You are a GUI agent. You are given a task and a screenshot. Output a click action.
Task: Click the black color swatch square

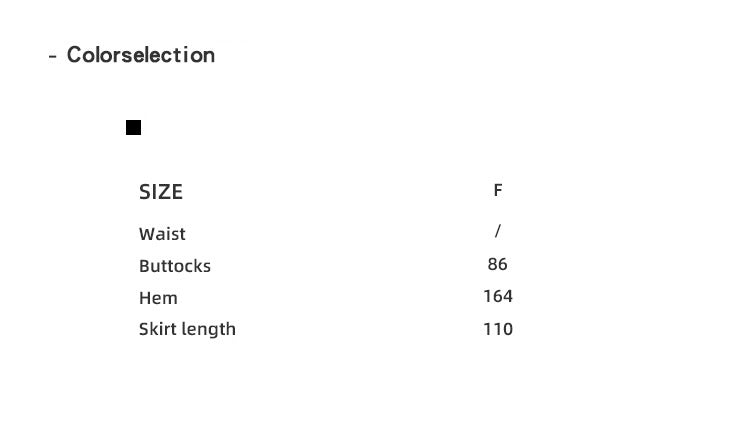pyautogui.click(x=134, y=127)
